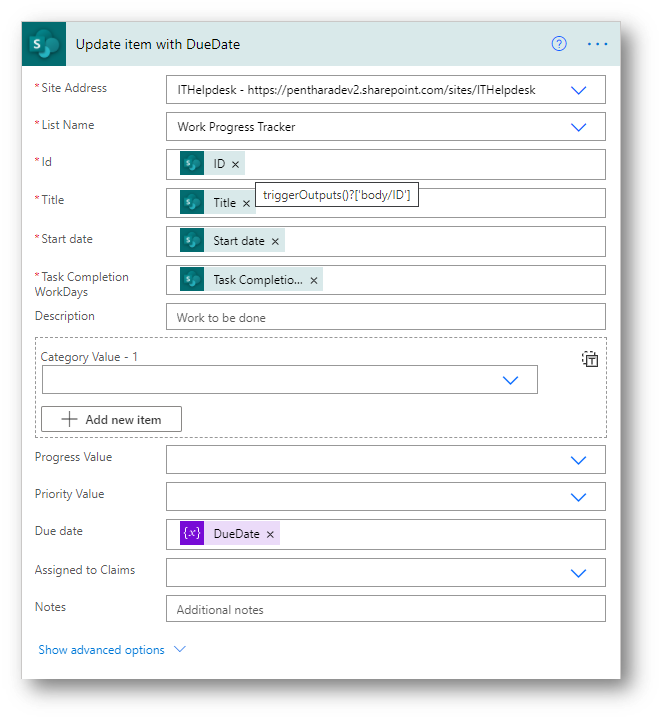Image resolution: width=663 pixels, height=721 pixels.
Task: Click the Assigned to Claims label
Action: tap(85, 570)
